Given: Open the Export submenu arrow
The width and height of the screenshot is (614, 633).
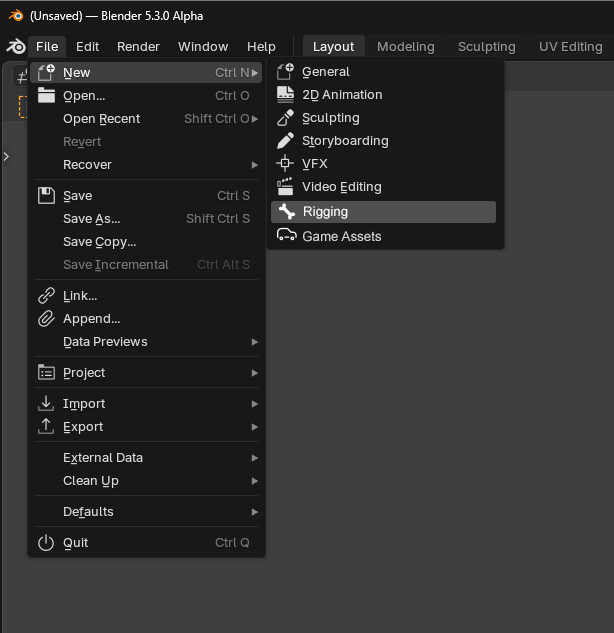Looking at the screenshot, I should [x=255, y=427].
